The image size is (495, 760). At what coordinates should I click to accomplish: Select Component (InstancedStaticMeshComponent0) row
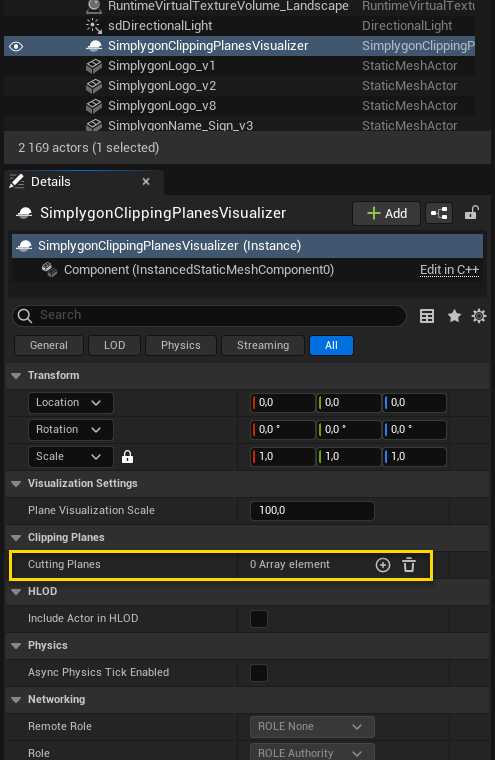(247, 270)
